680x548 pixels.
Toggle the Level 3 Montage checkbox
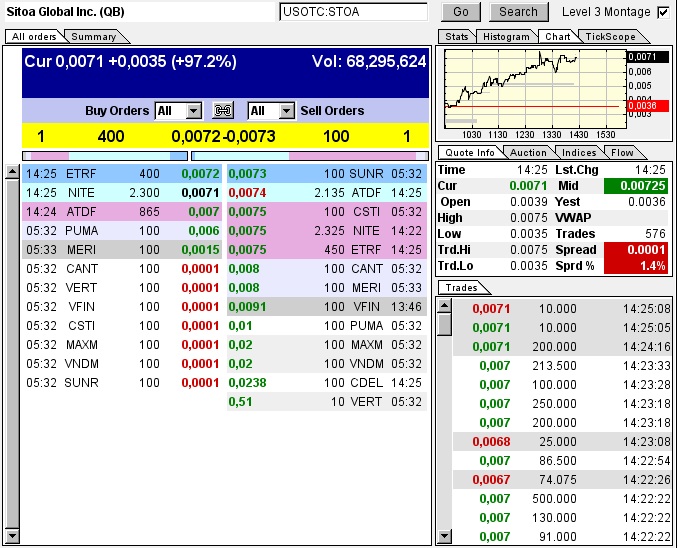pyautogui.click(x=662, y=12)
